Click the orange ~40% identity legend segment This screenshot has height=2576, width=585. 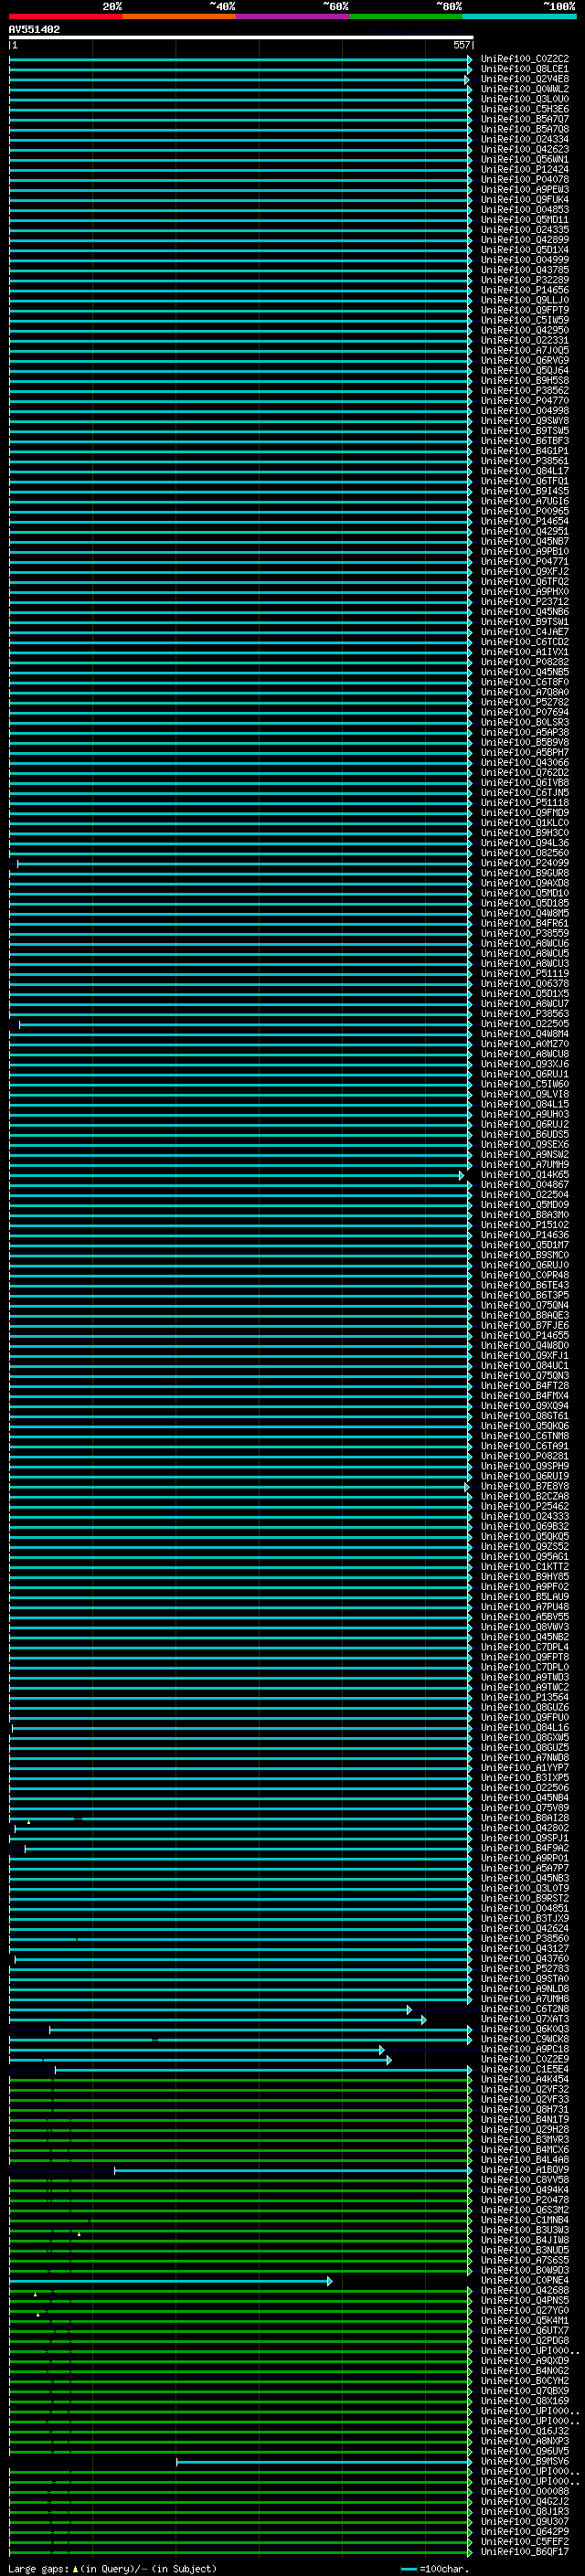[x=179, y=16]
